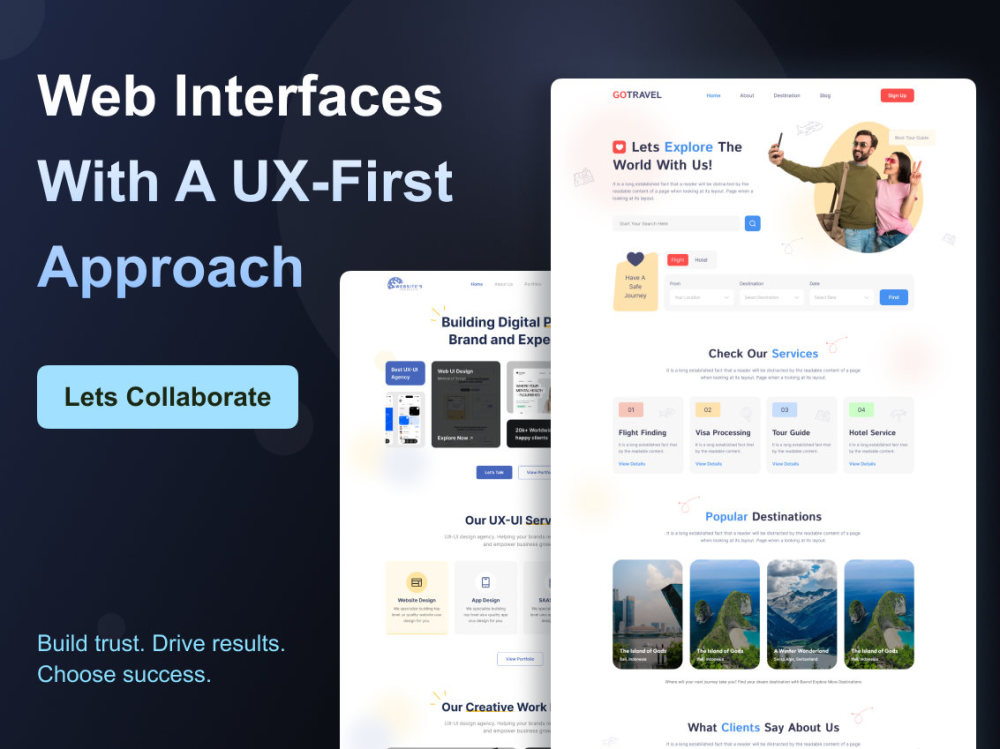Click the App Design phone icon
This screenshot has height=749, width=1000.
[x=485, y=582]
